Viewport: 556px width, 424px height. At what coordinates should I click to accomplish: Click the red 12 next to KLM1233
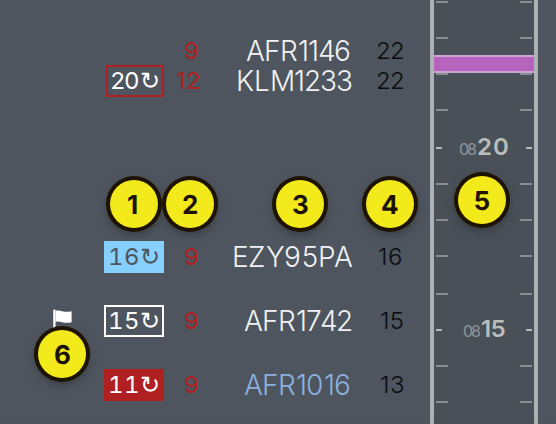tap(188, 81)
